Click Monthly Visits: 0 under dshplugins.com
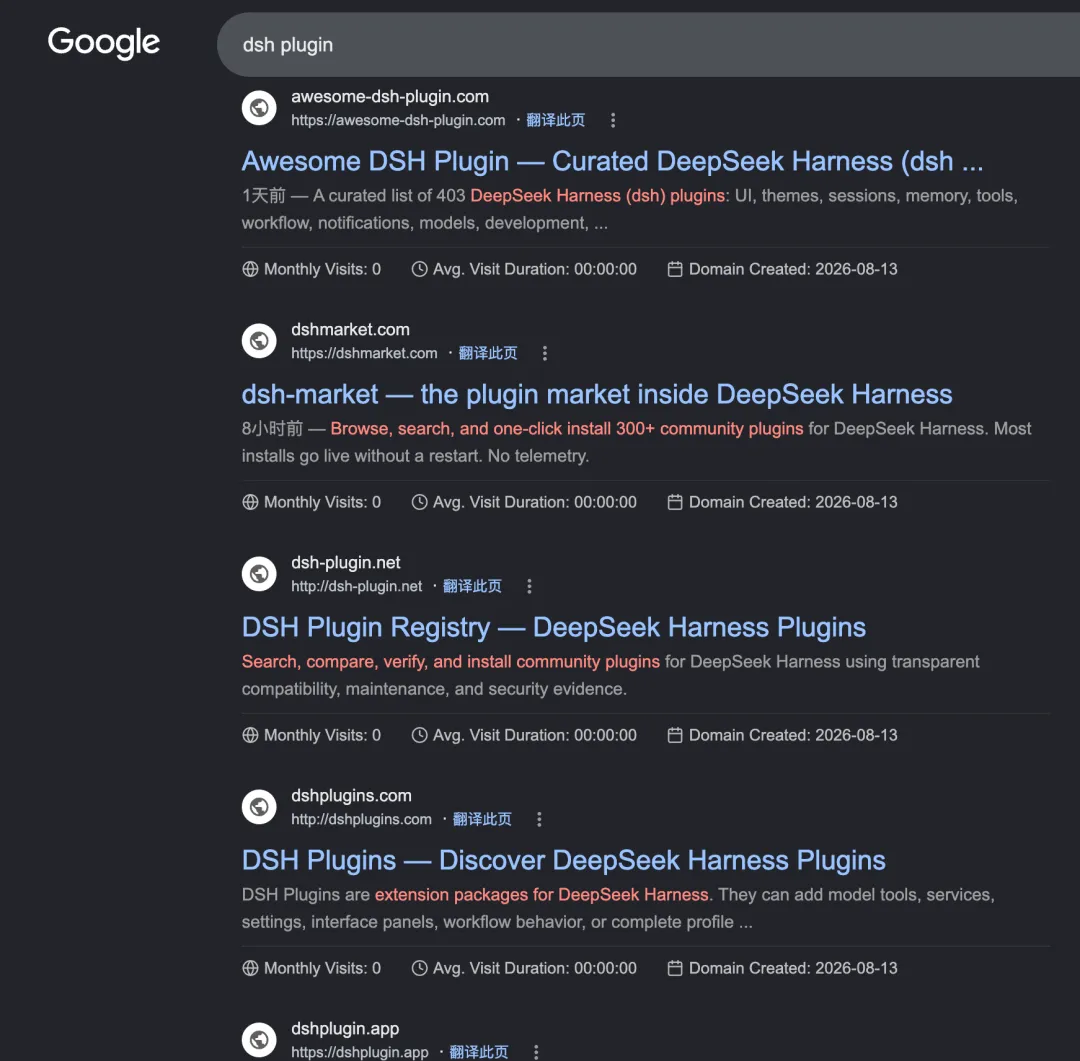1080x1061 pixels. [x=322, y=968]
